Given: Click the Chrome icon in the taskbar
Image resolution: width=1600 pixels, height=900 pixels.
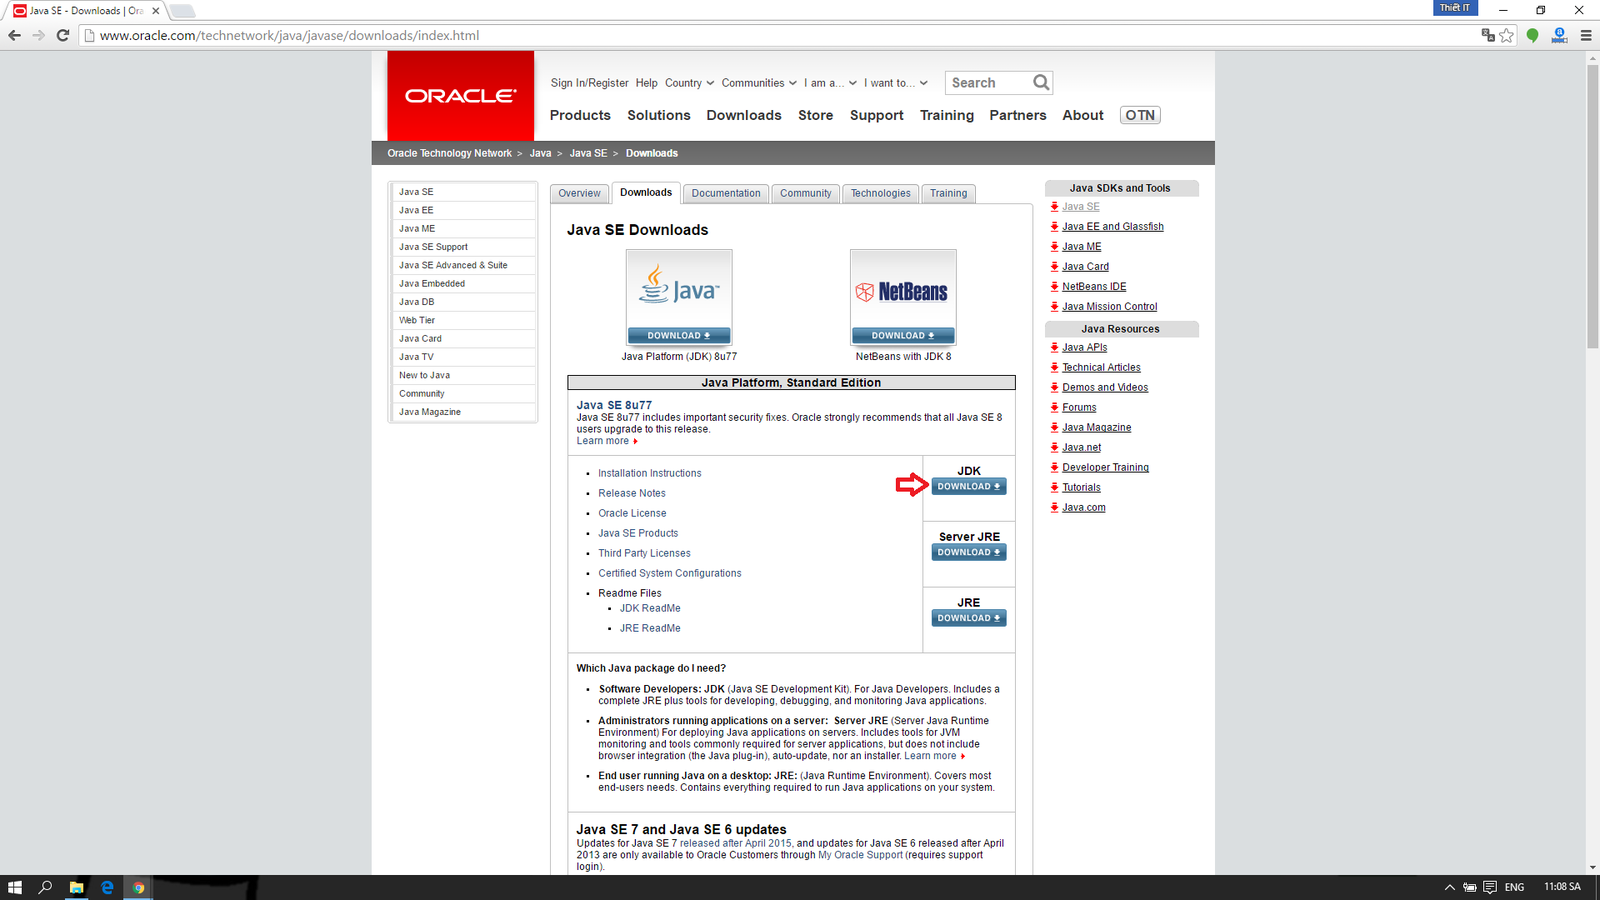Looking at the screenshot, I should pos(138,887).
